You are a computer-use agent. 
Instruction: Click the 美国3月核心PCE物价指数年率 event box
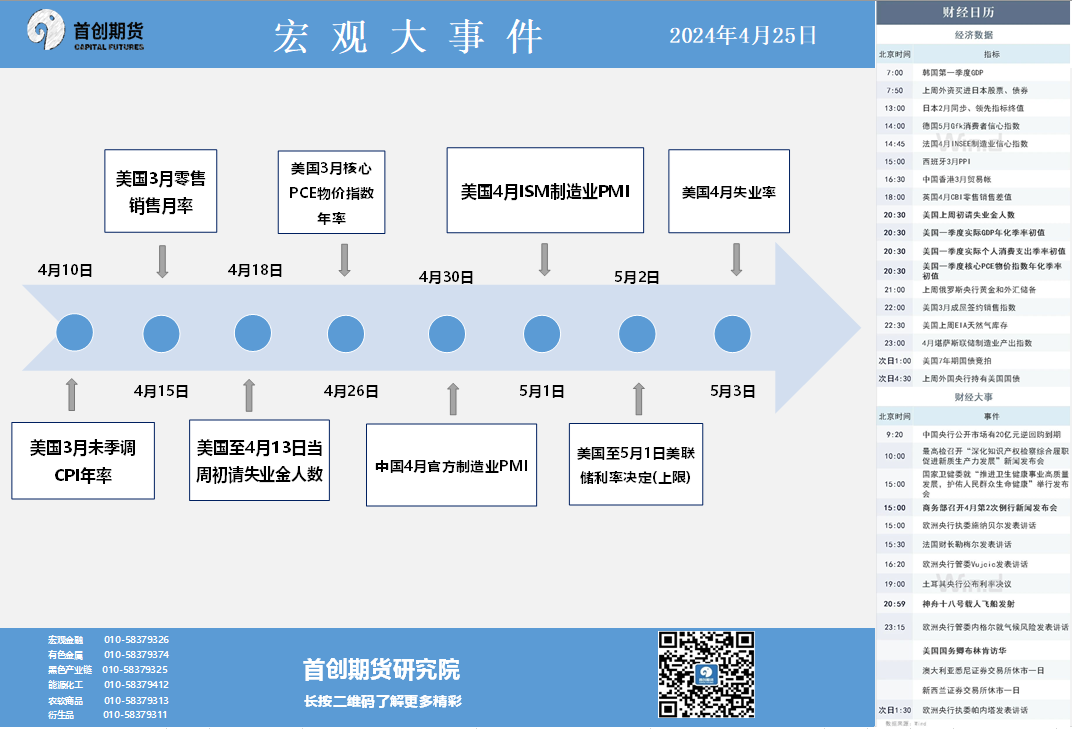click(332, 192)
